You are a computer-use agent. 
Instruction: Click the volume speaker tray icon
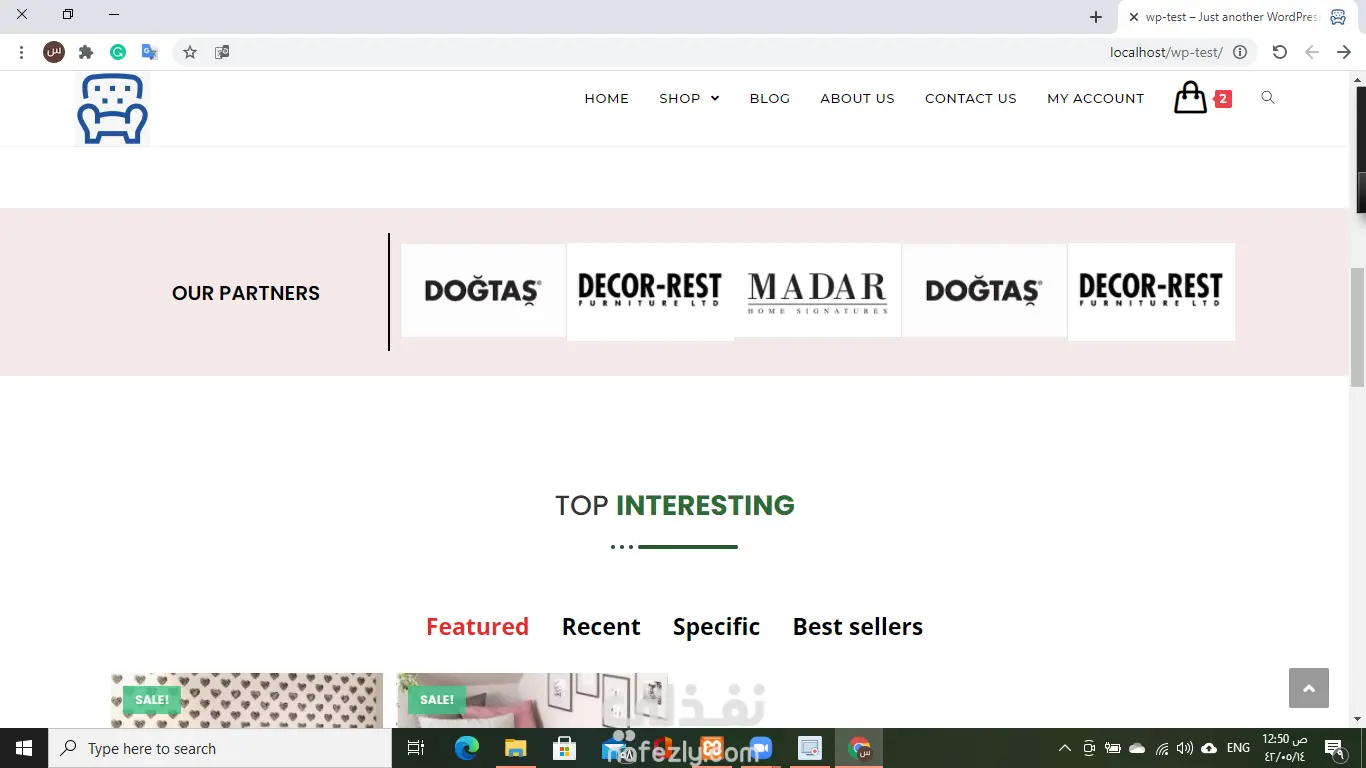[x=1185, y=748]
